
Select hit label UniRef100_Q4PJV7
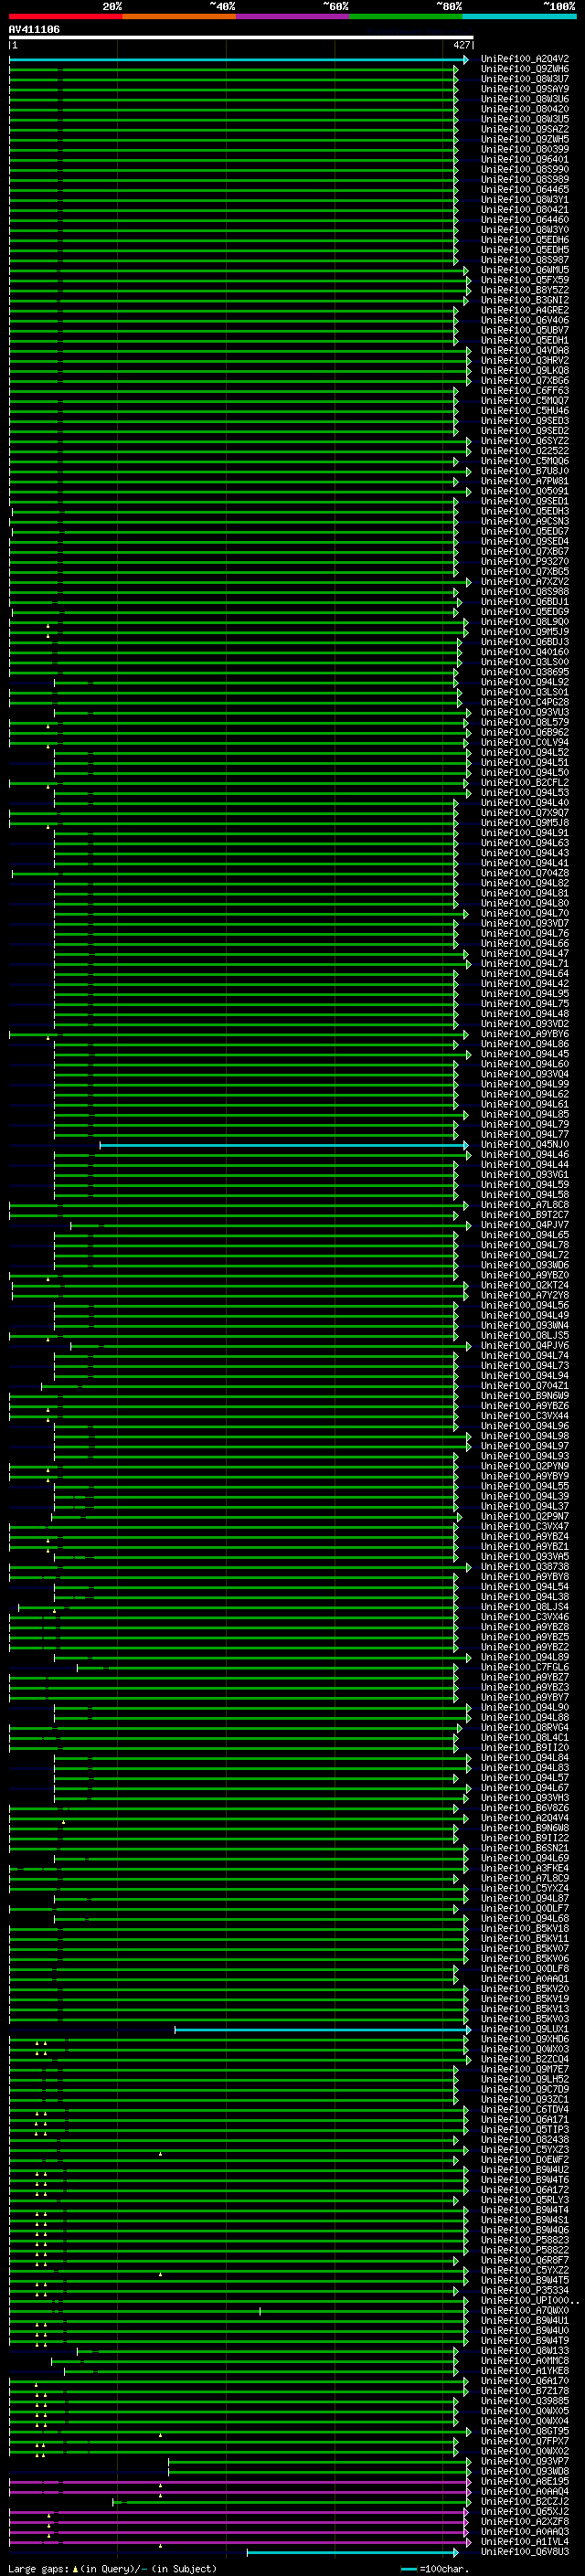click(x=525, y=1224)
